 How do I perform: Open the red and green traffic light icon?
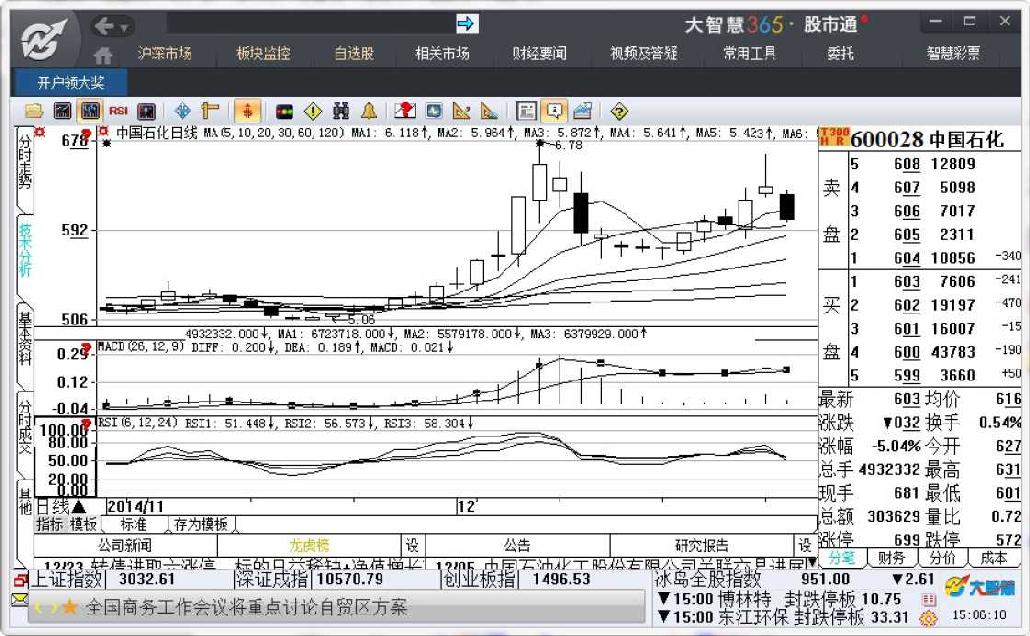click(284, 111)
